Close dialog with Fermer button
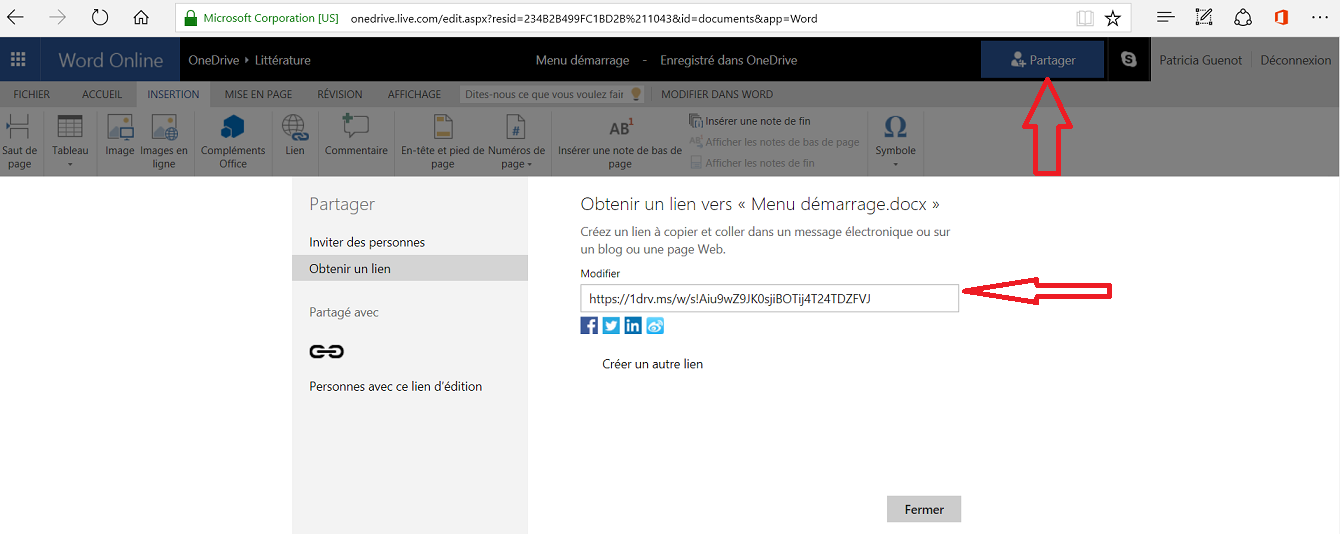The image size is (1340, 534). coord(924,509)
